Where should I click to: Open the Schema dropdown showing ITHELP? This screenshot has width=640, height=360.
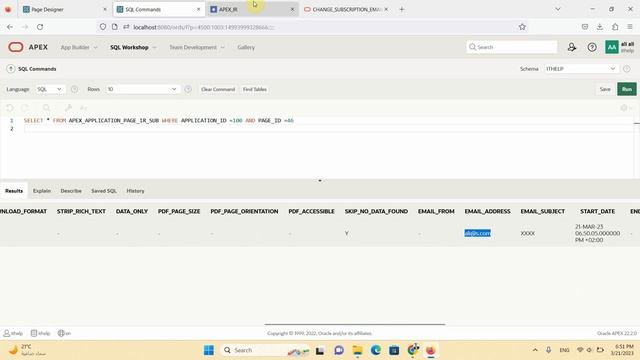point(581,69)
